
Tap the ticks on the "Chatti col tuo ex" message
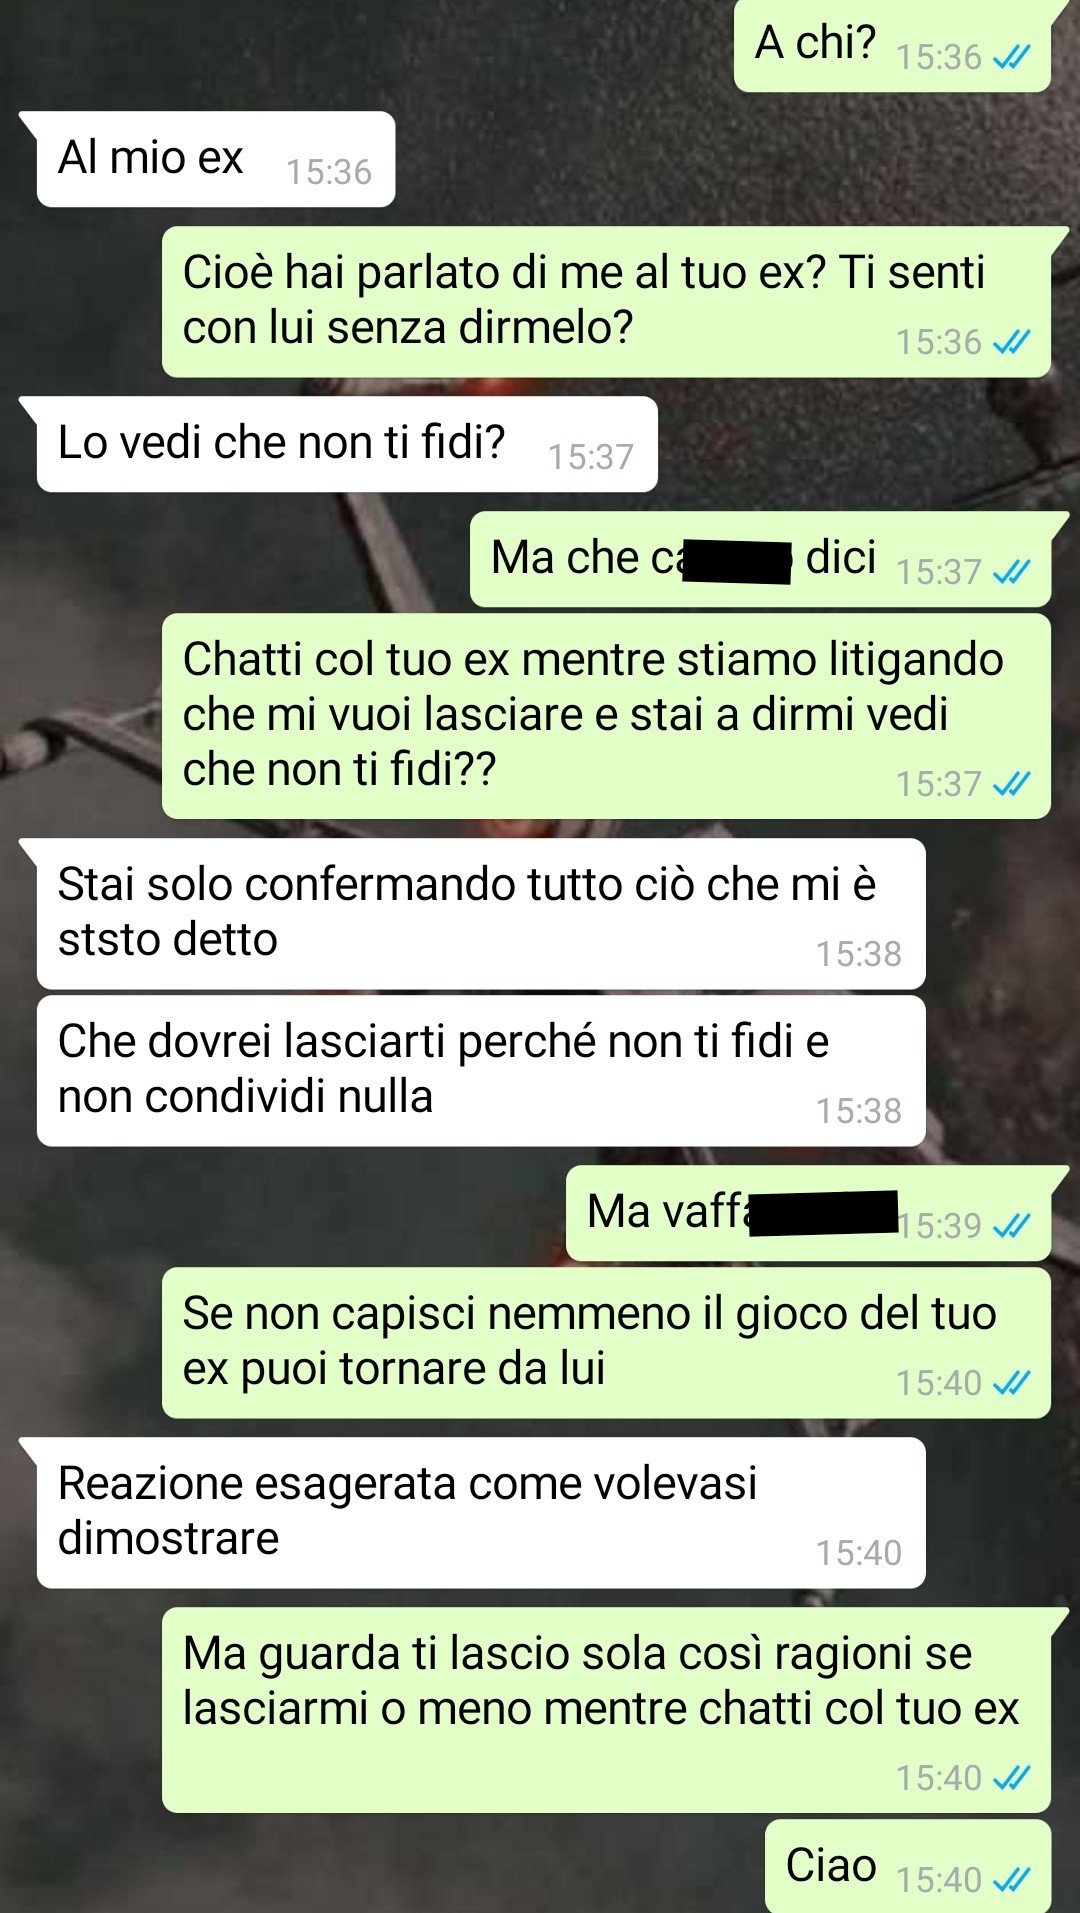click(1011, 785)
